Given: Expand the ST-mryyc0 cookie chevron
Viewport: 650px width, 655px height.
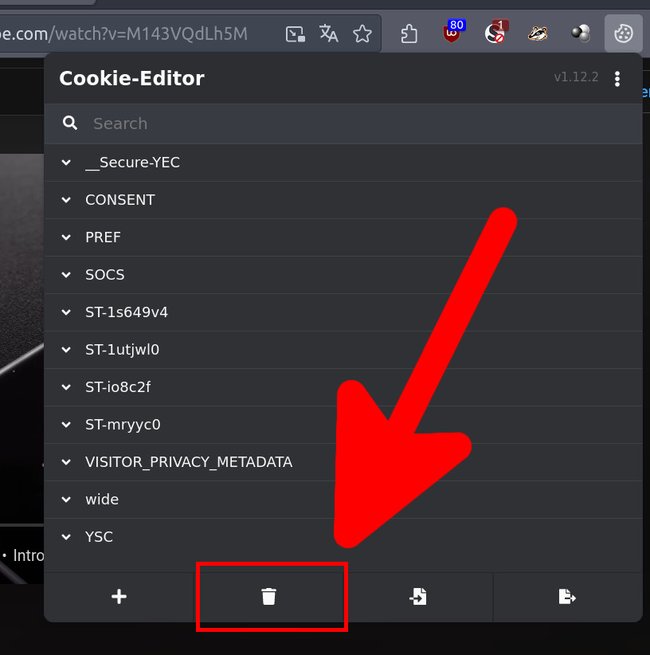Looking at the screenshot, I should pos(66,424).
